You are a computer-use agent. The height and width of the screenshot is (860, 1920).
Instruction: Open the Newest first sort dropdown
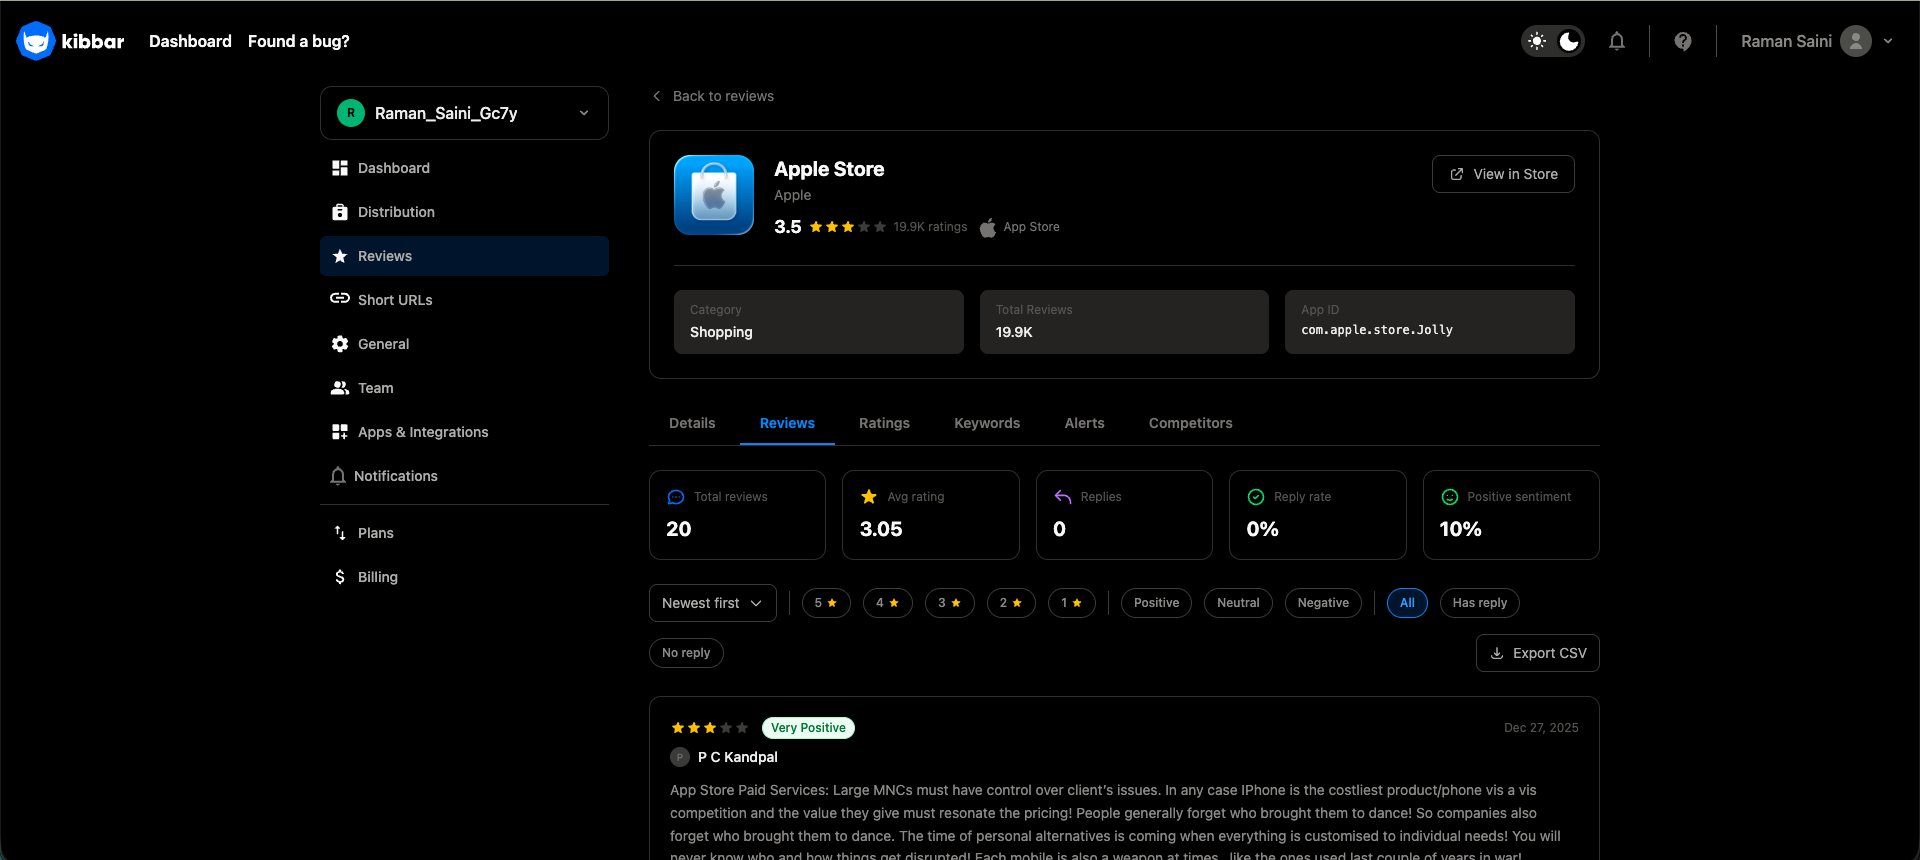click(713, 603)
